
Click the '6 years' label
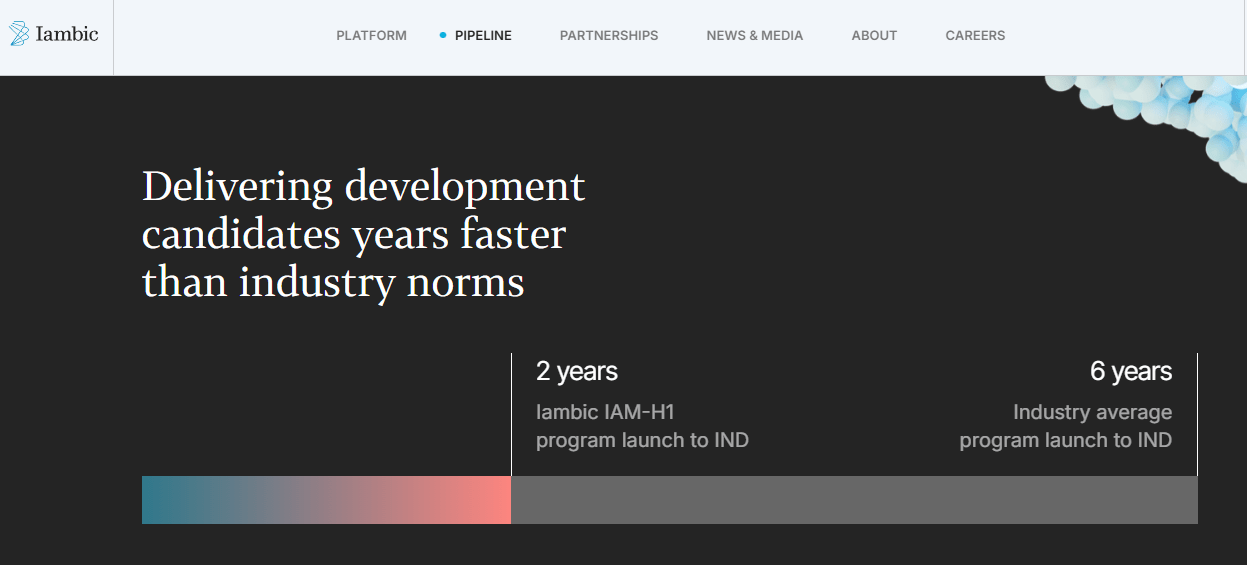pyautogui.click(x=1131, y=371)
